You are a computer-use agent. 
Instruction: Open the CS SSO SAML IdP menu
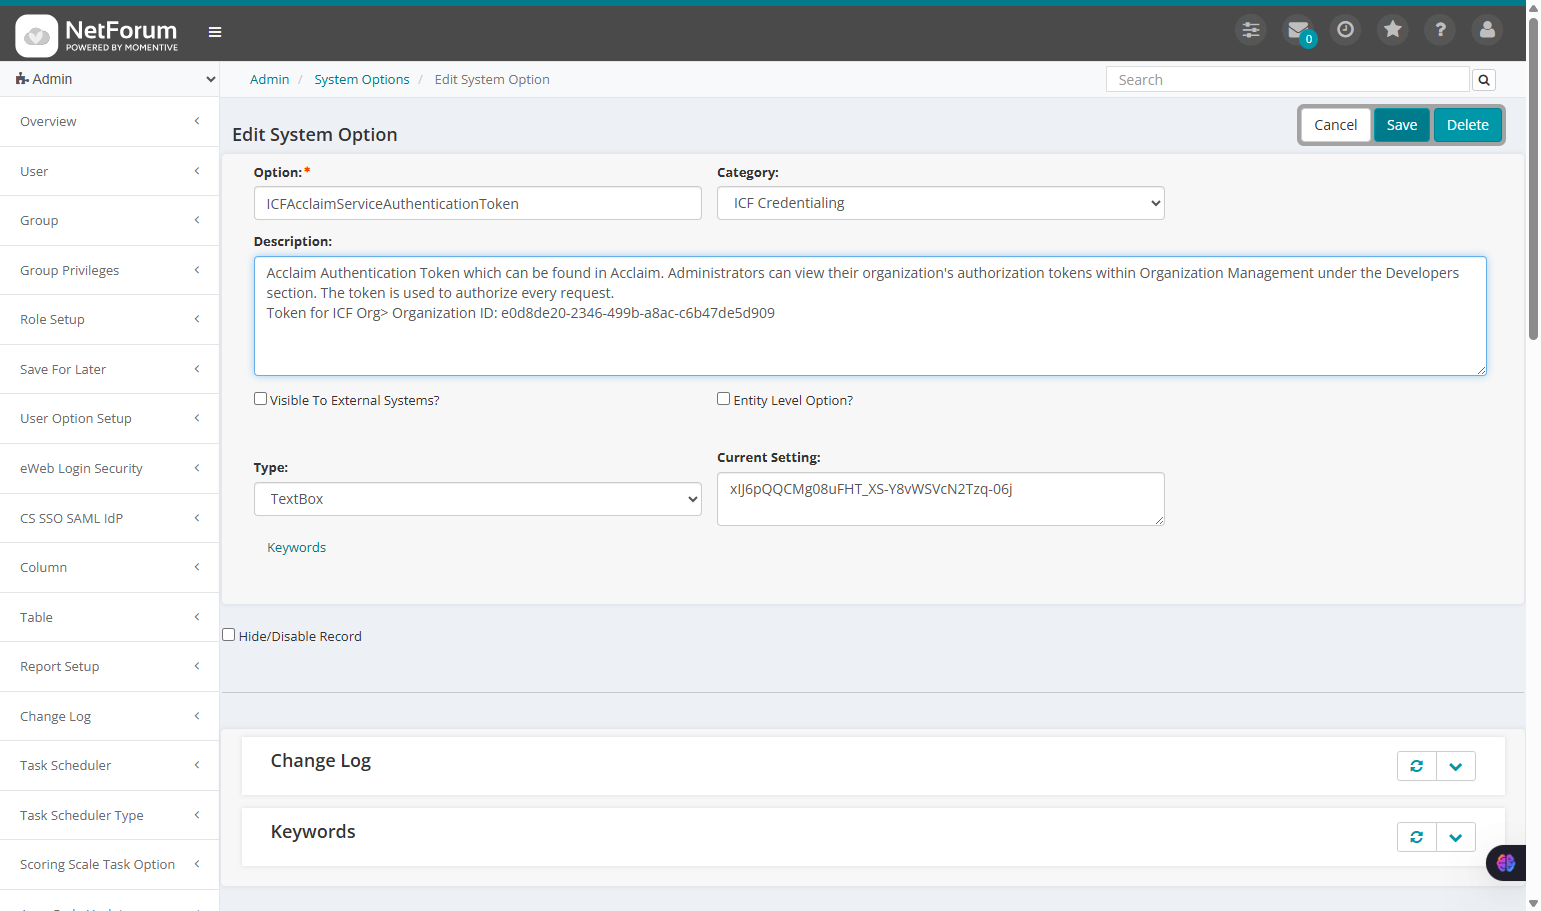109,518
